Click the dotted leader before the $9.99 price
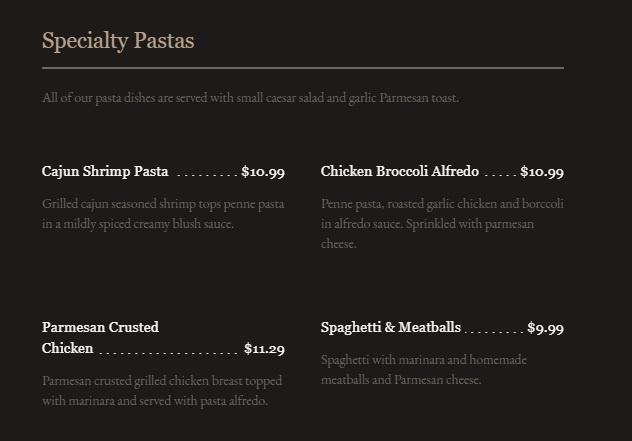Image resolution: width=632 pixels, height=441 pixels. (x=494, y=330)
